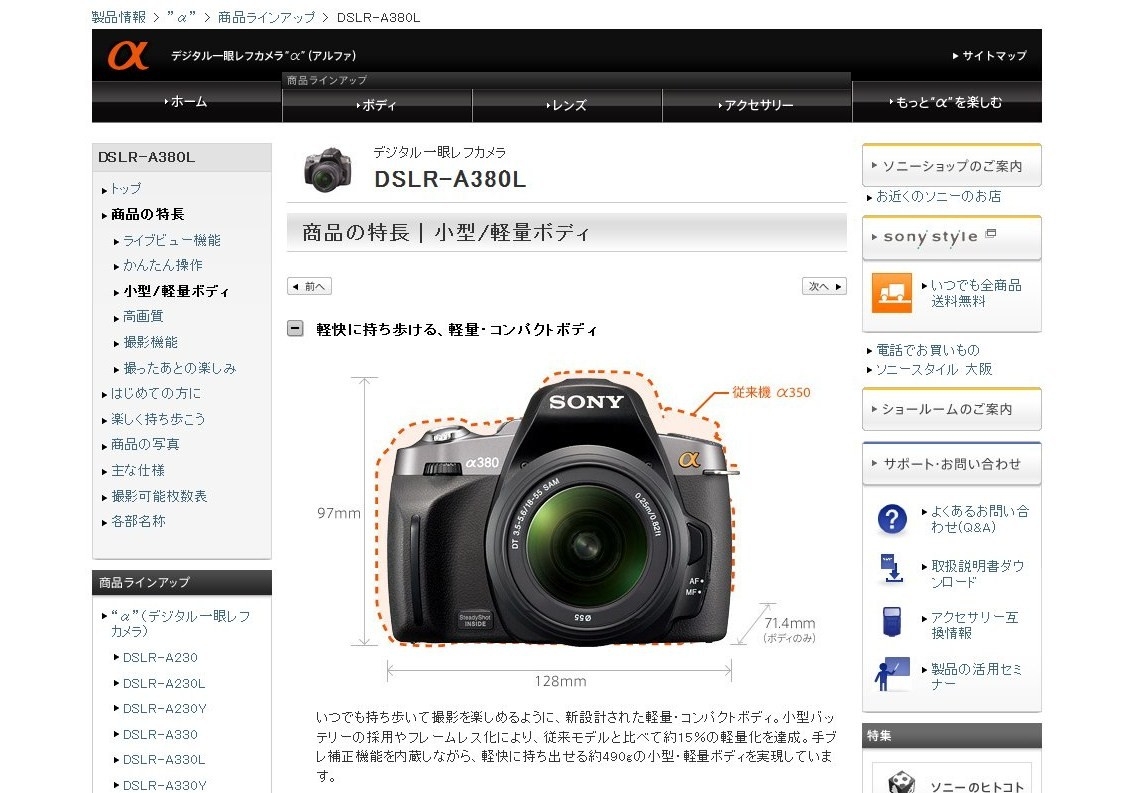Select DSLR-A330 in the lineup list

coord(159,734)
